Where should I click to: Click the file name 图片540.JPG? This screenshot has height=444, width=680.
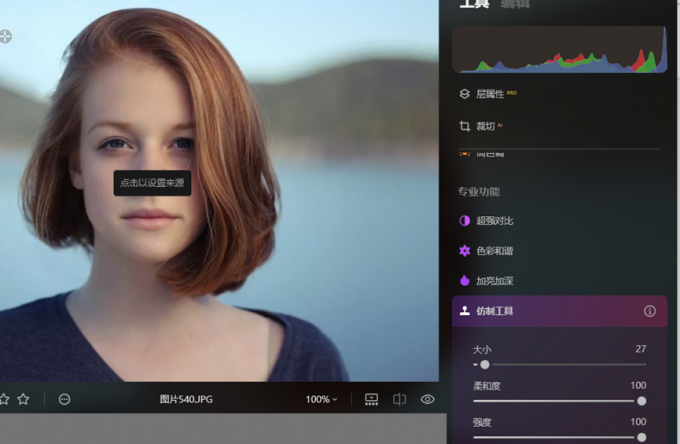(186, 399)
